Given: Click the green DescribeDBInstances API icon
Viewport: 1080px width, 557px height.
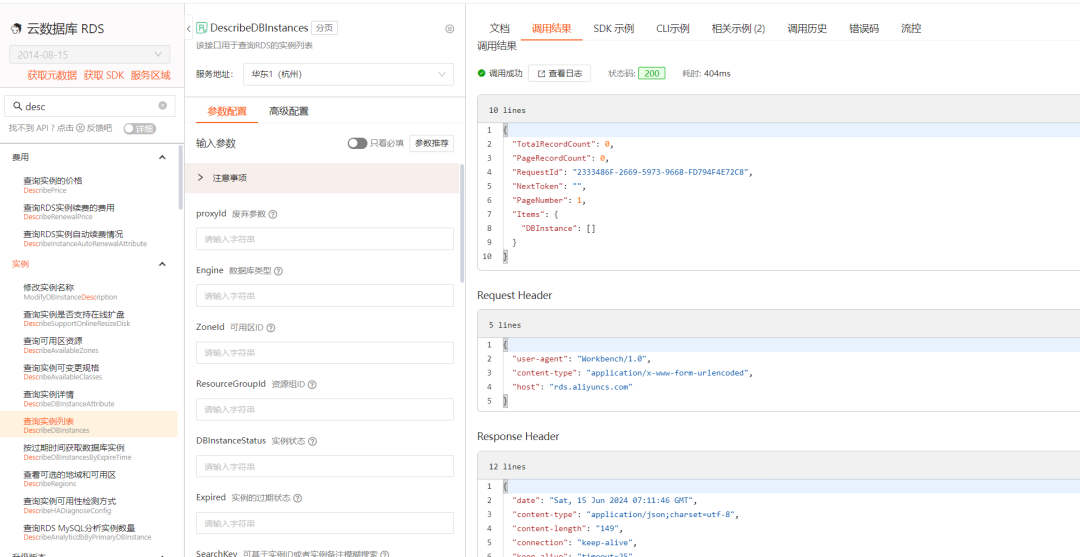Looking at the screenshot, I should (x=202, y=28).
